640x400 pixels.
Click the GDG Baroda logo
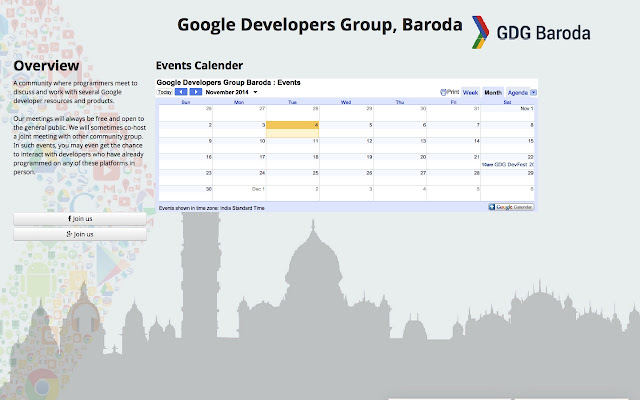point(531,33)
